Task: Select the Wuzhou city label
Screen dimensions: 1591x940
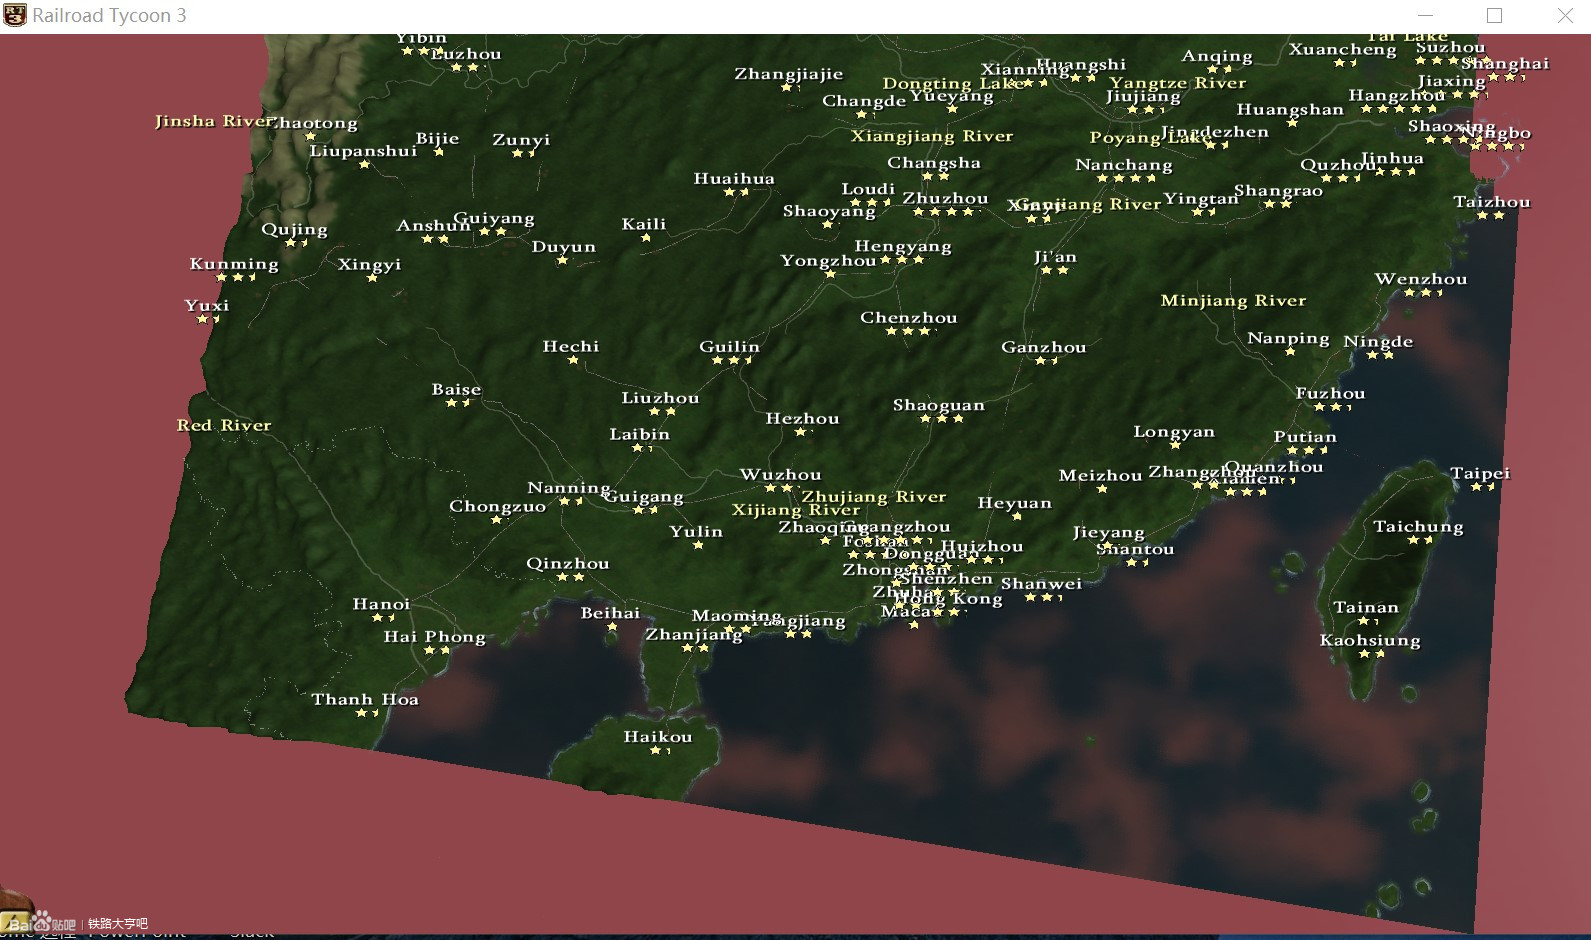Action: click(780, 475)
